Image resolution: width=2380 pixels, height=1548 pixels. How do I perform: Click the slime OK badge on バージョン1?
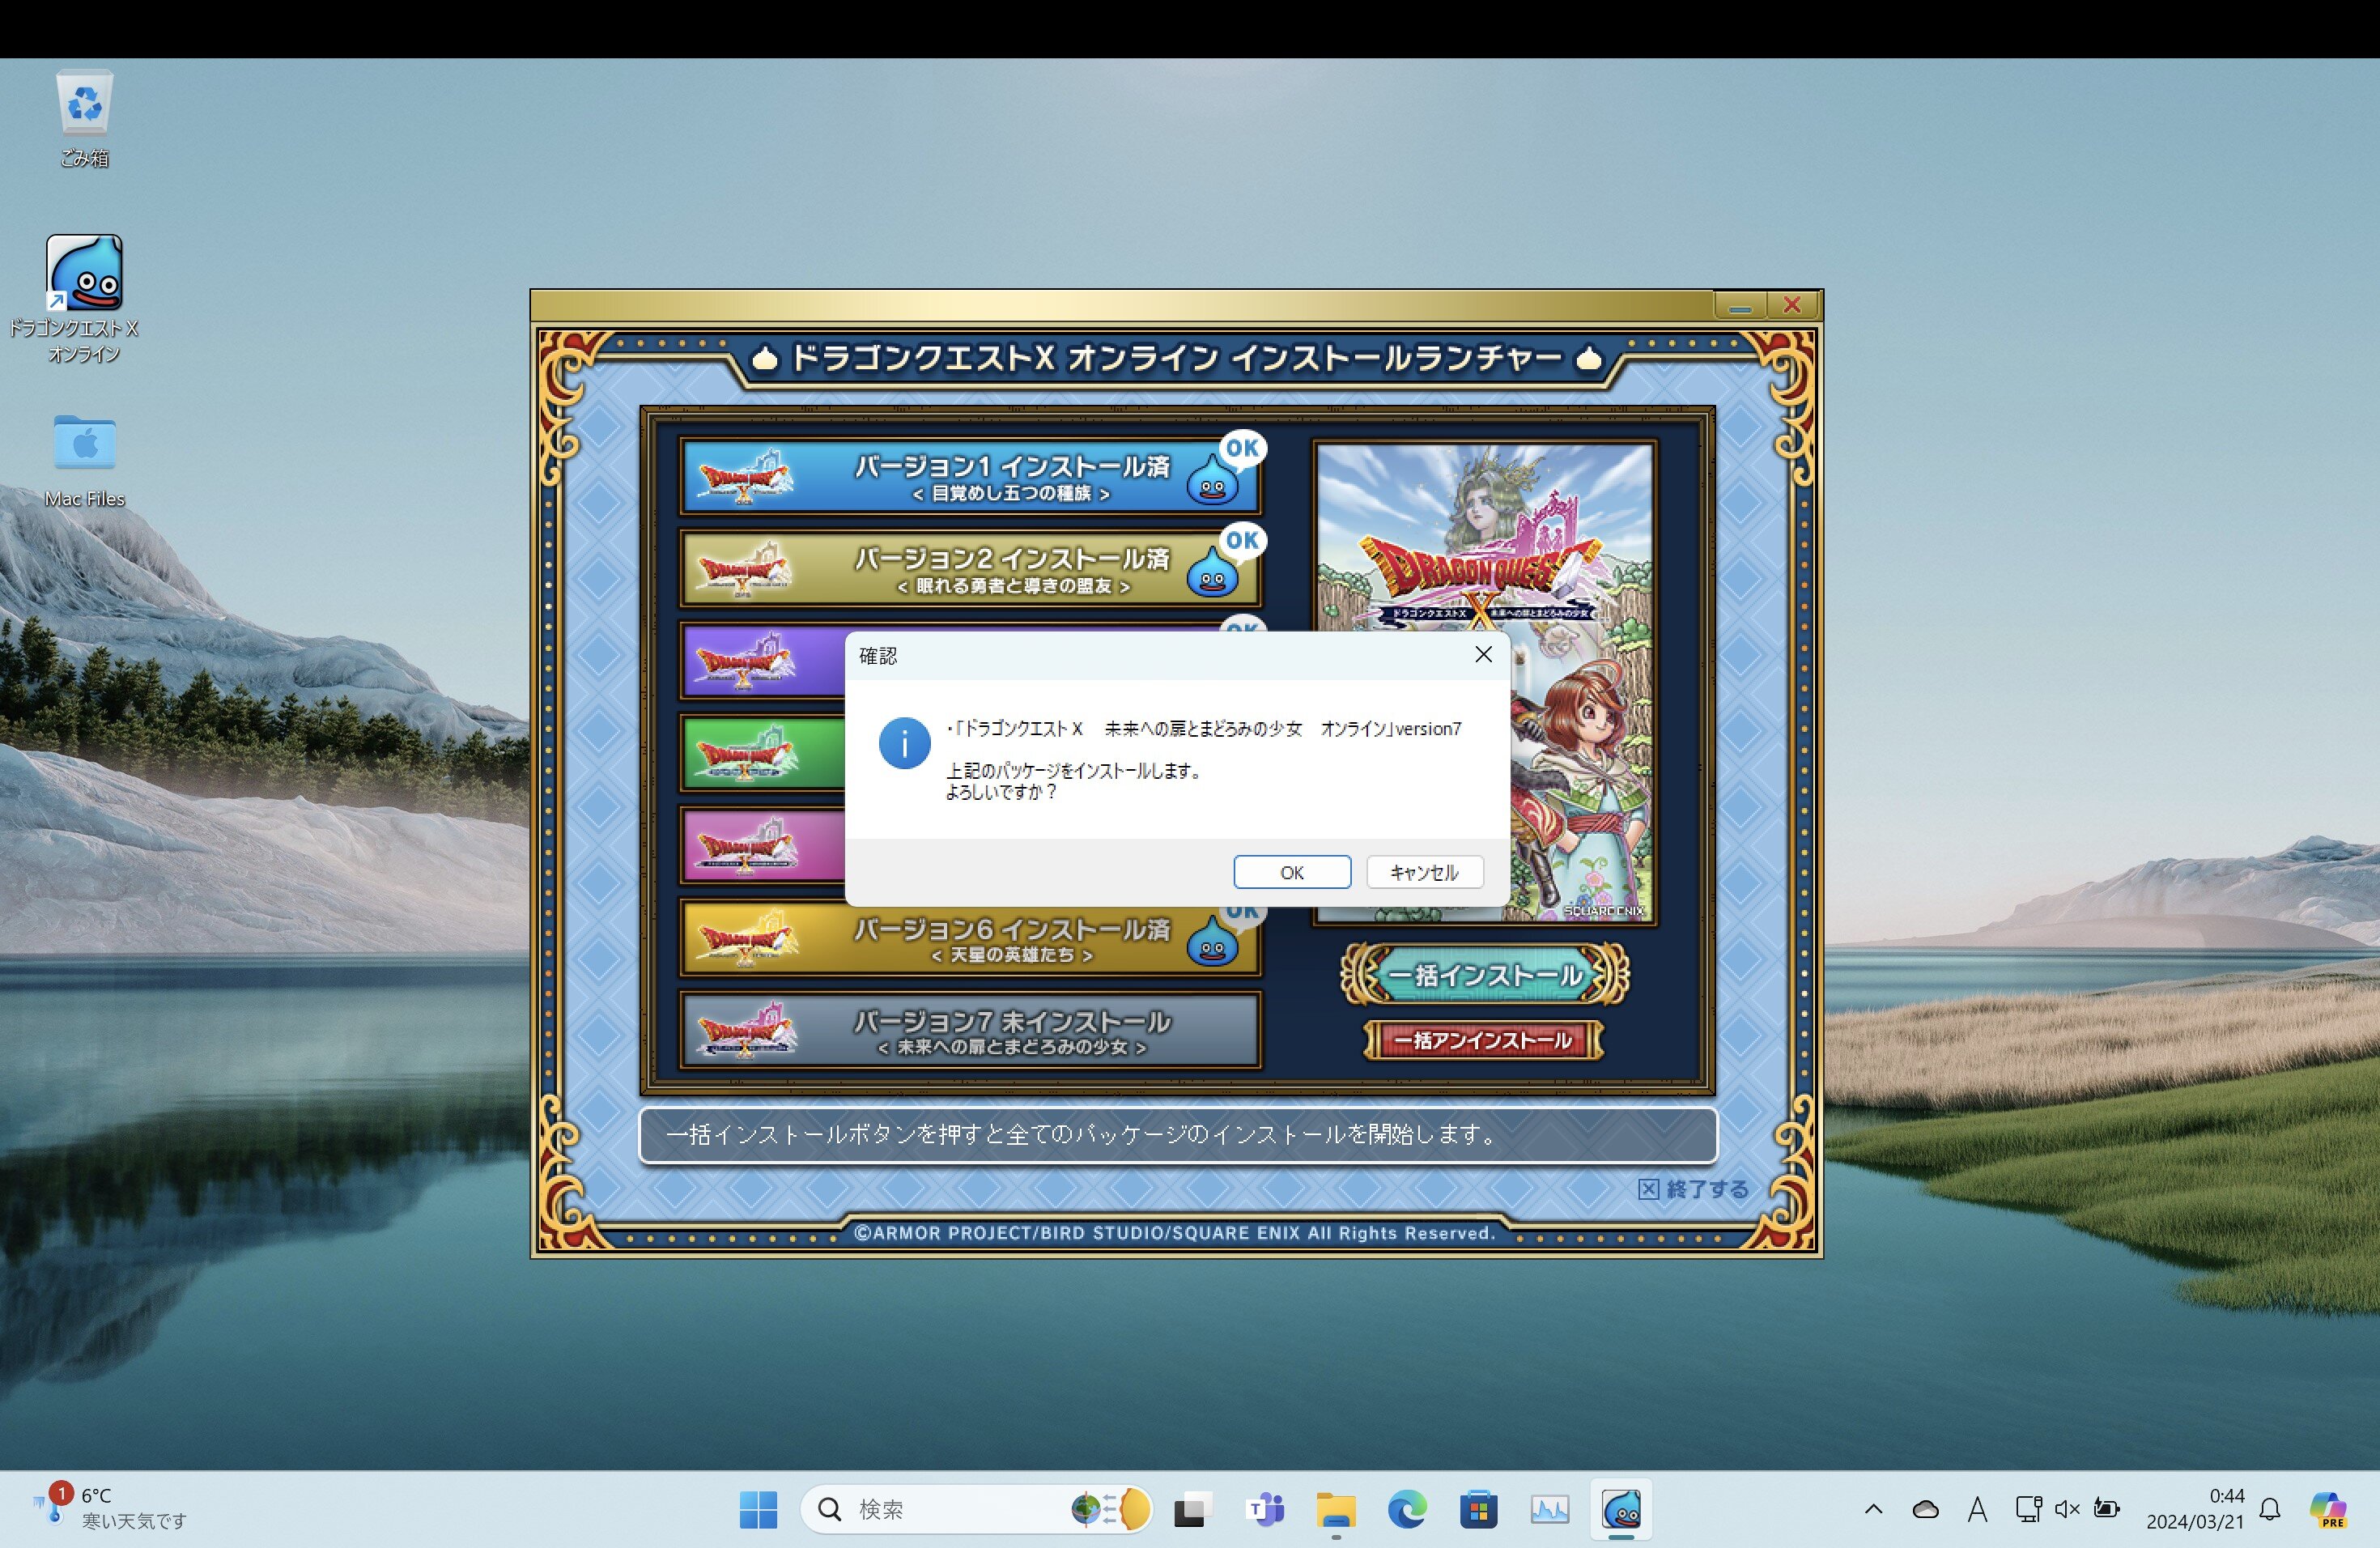click(x=1226, y=468)
